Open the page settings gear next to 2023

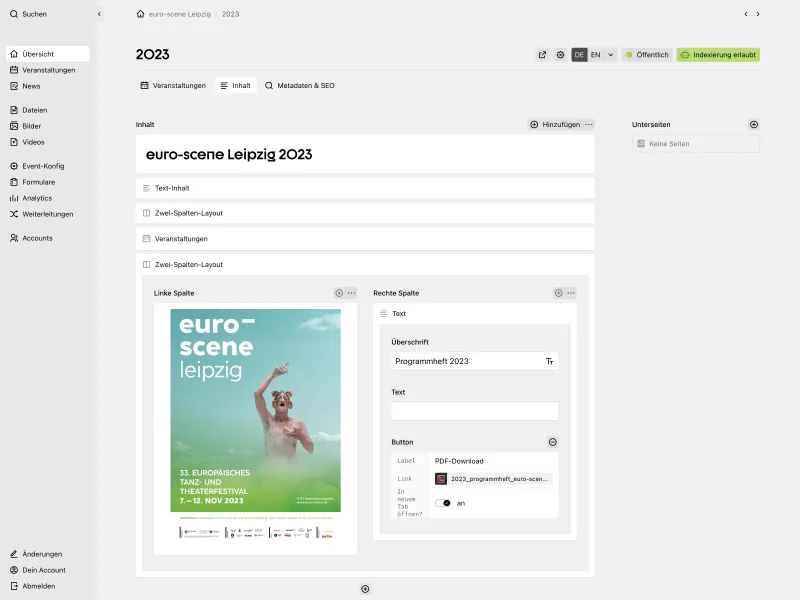(x=561, y=56)
